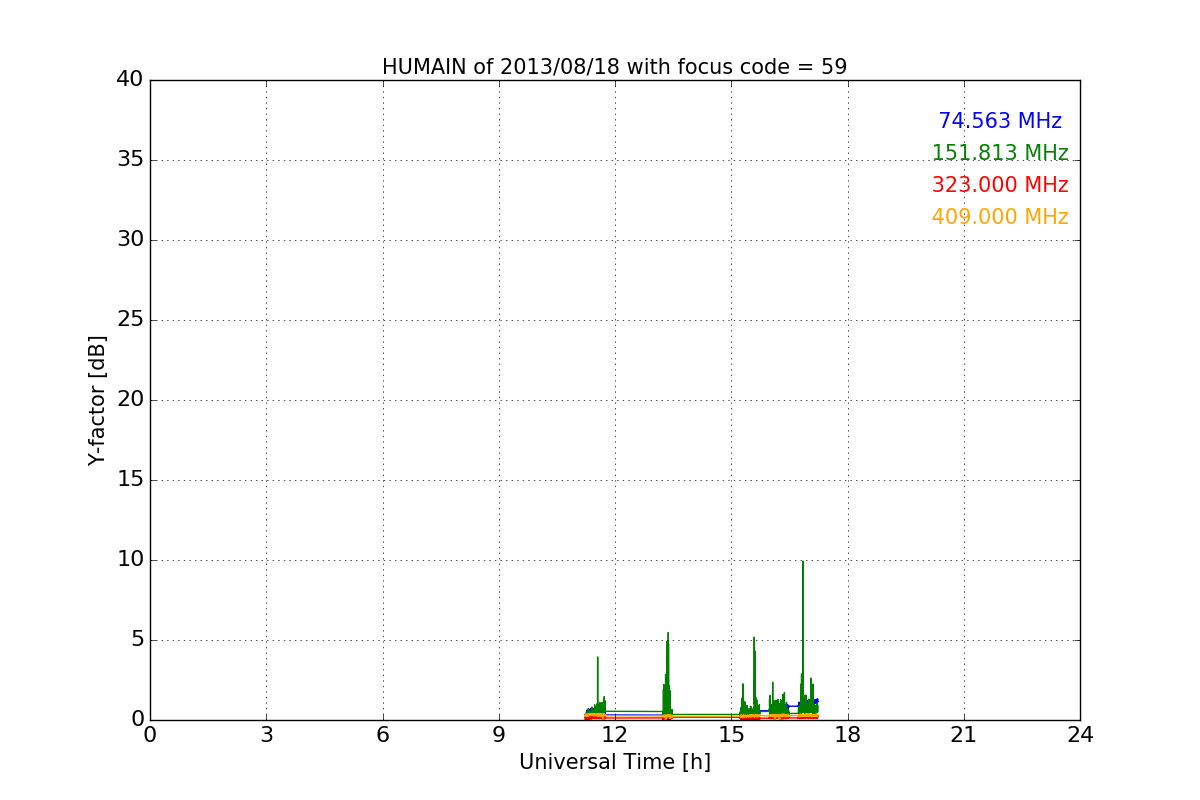Click the Y-factor [dB] axis label

[x=97, y=400]
